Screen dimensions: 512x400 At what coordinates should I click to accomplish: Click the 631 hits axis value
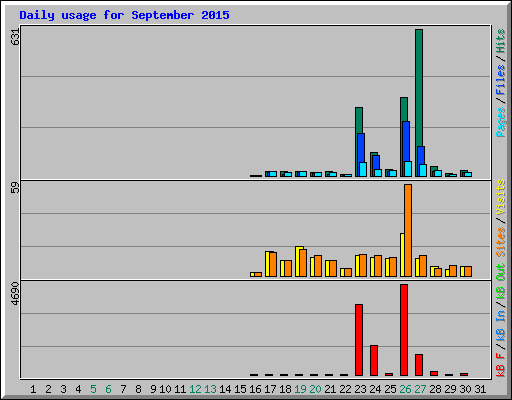click(15, 37)
